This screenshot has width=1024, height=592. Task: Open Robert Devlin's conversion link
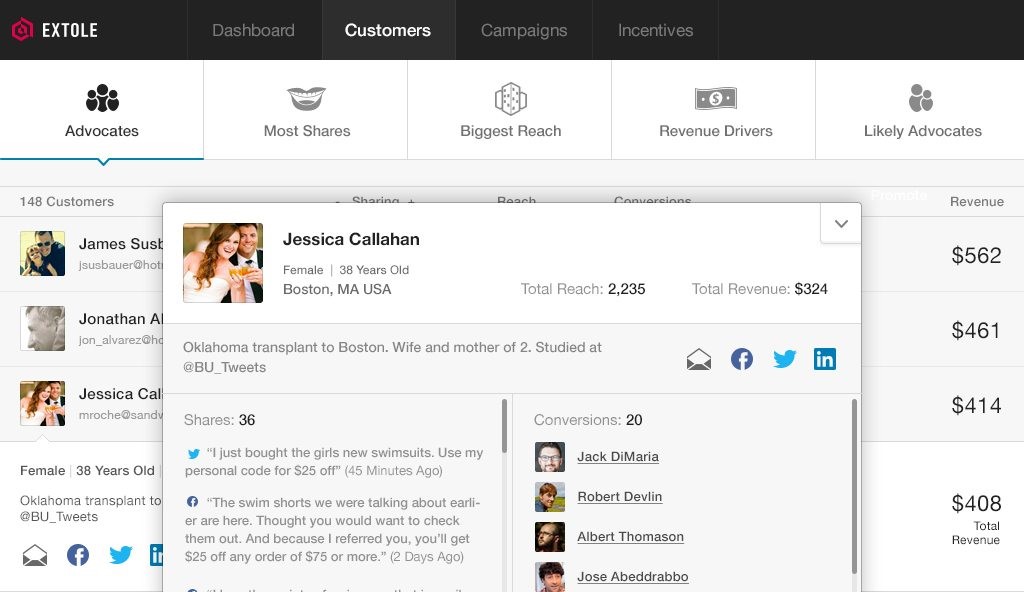click(x=619, y=497)
